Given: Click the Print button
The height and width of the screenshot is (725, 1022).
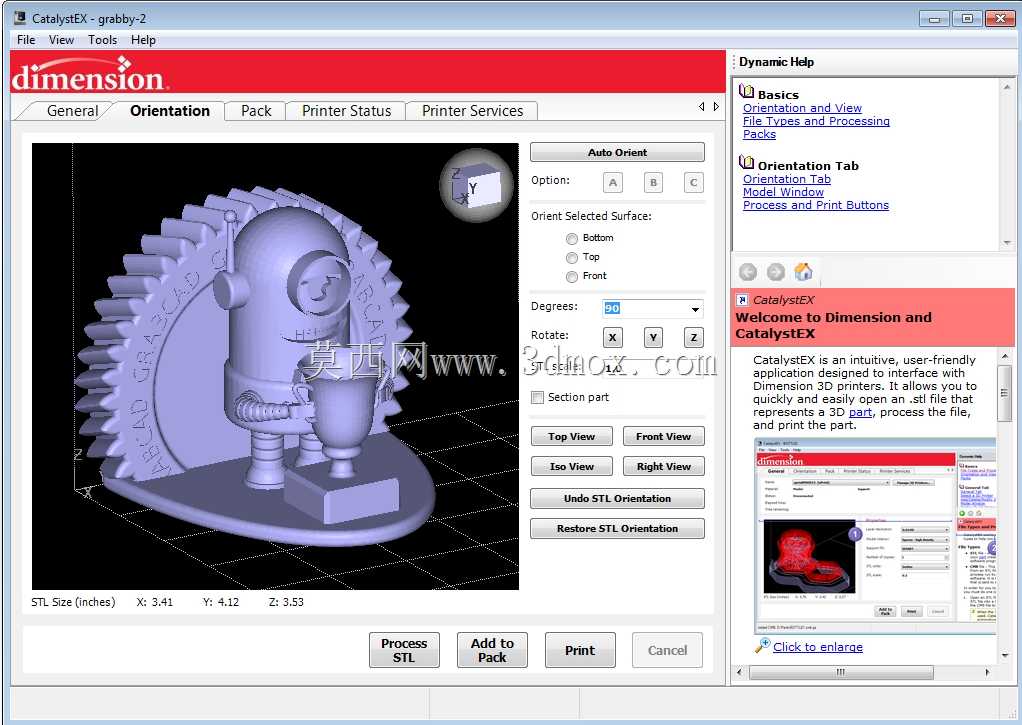Looking at the screenshot, I should [x=580, y=650].
